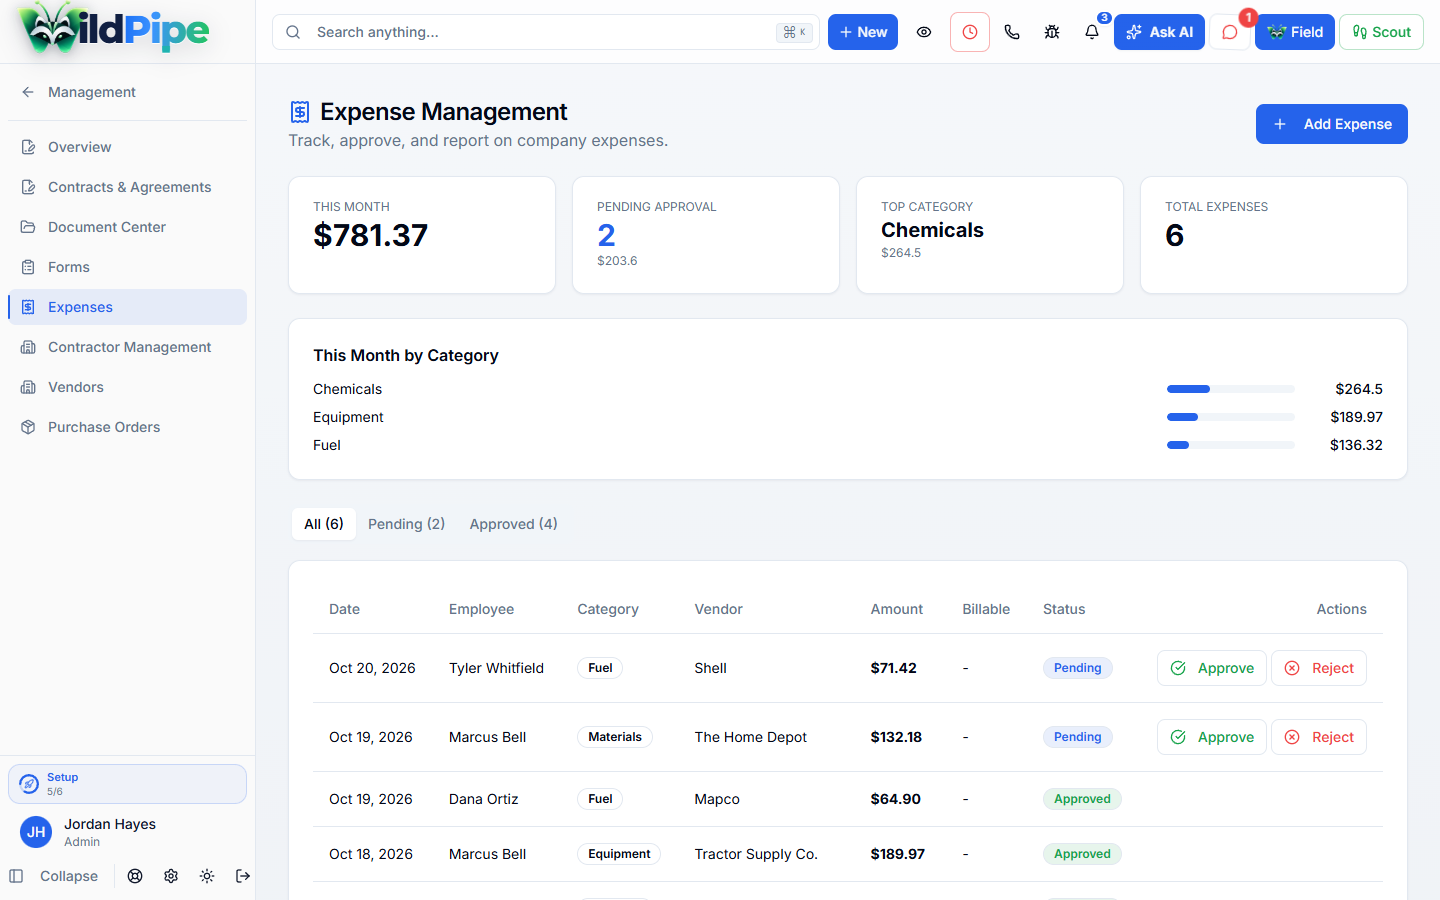This screenshot has height=900, width=1440.
Task: Click the Chemicals category progress bar
Action: (x=1231, y=389)
